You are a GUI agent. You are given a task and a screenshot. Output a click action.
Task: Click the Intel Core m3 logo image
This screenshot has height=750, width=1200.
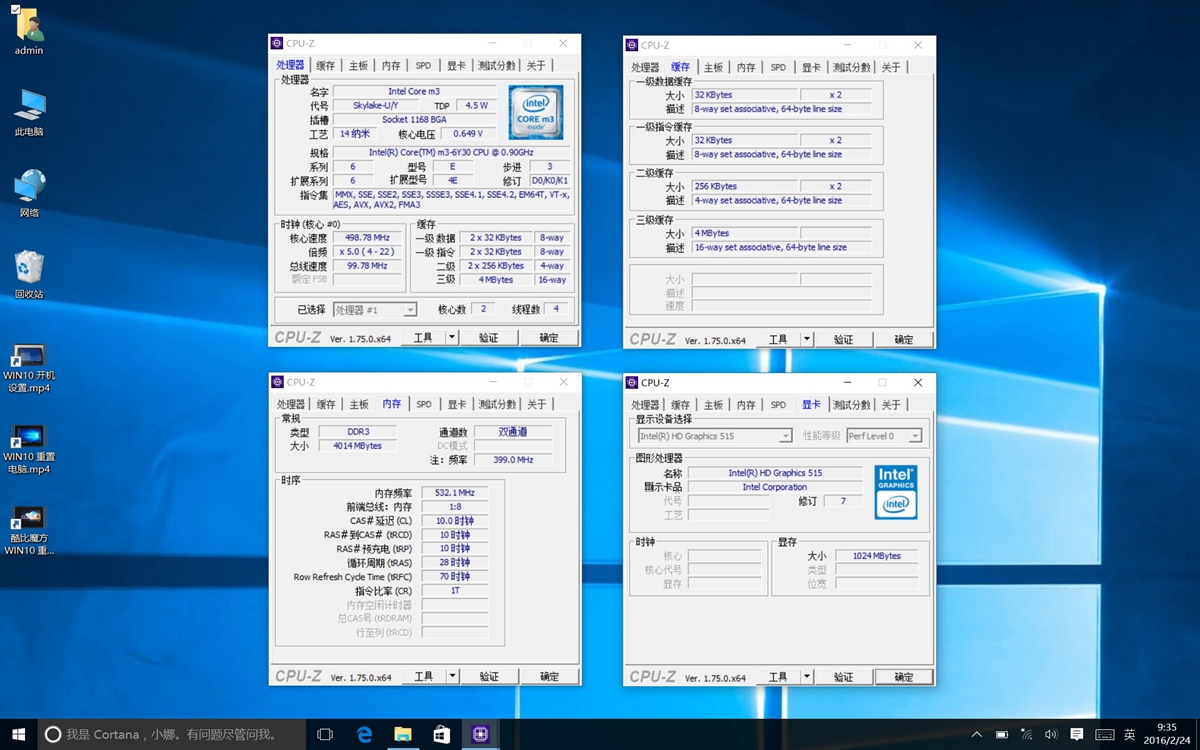tap(536, 111)
